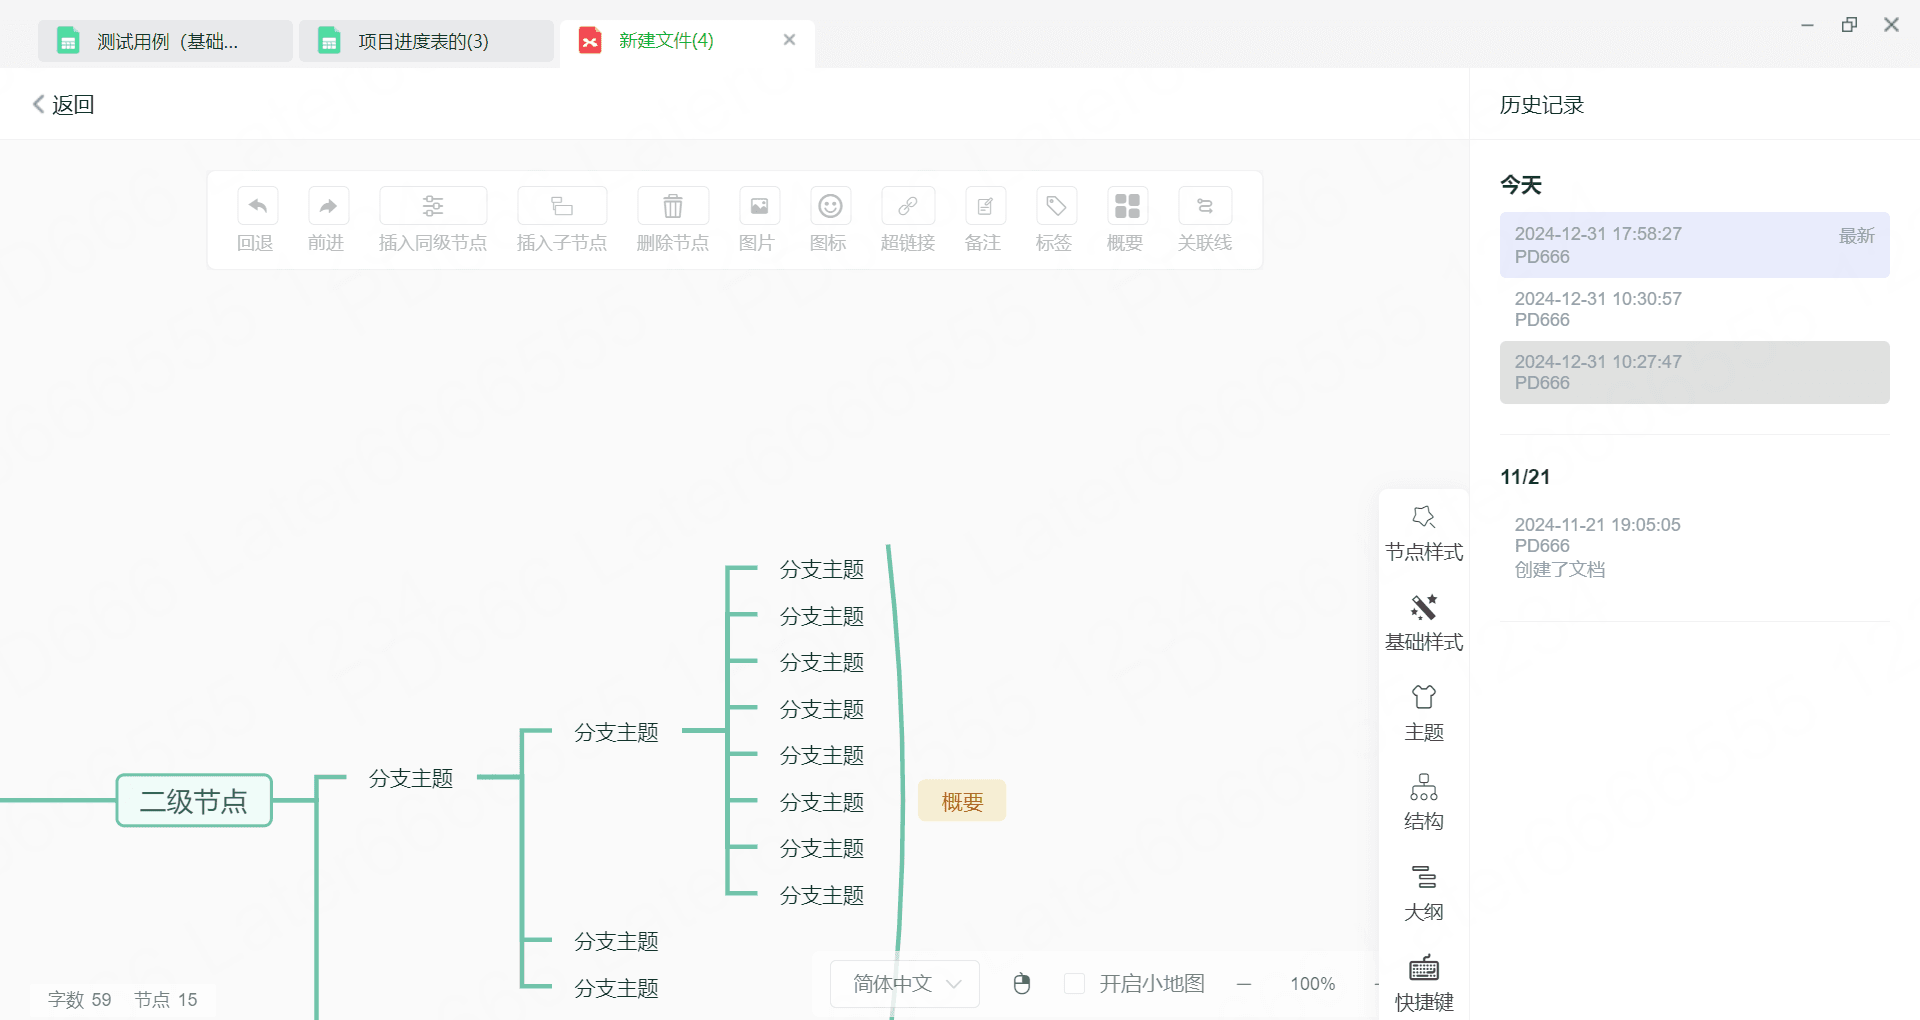Open the node style (节点样式) panel
The image size is (1920, 1020).
tap(1424, 534)
